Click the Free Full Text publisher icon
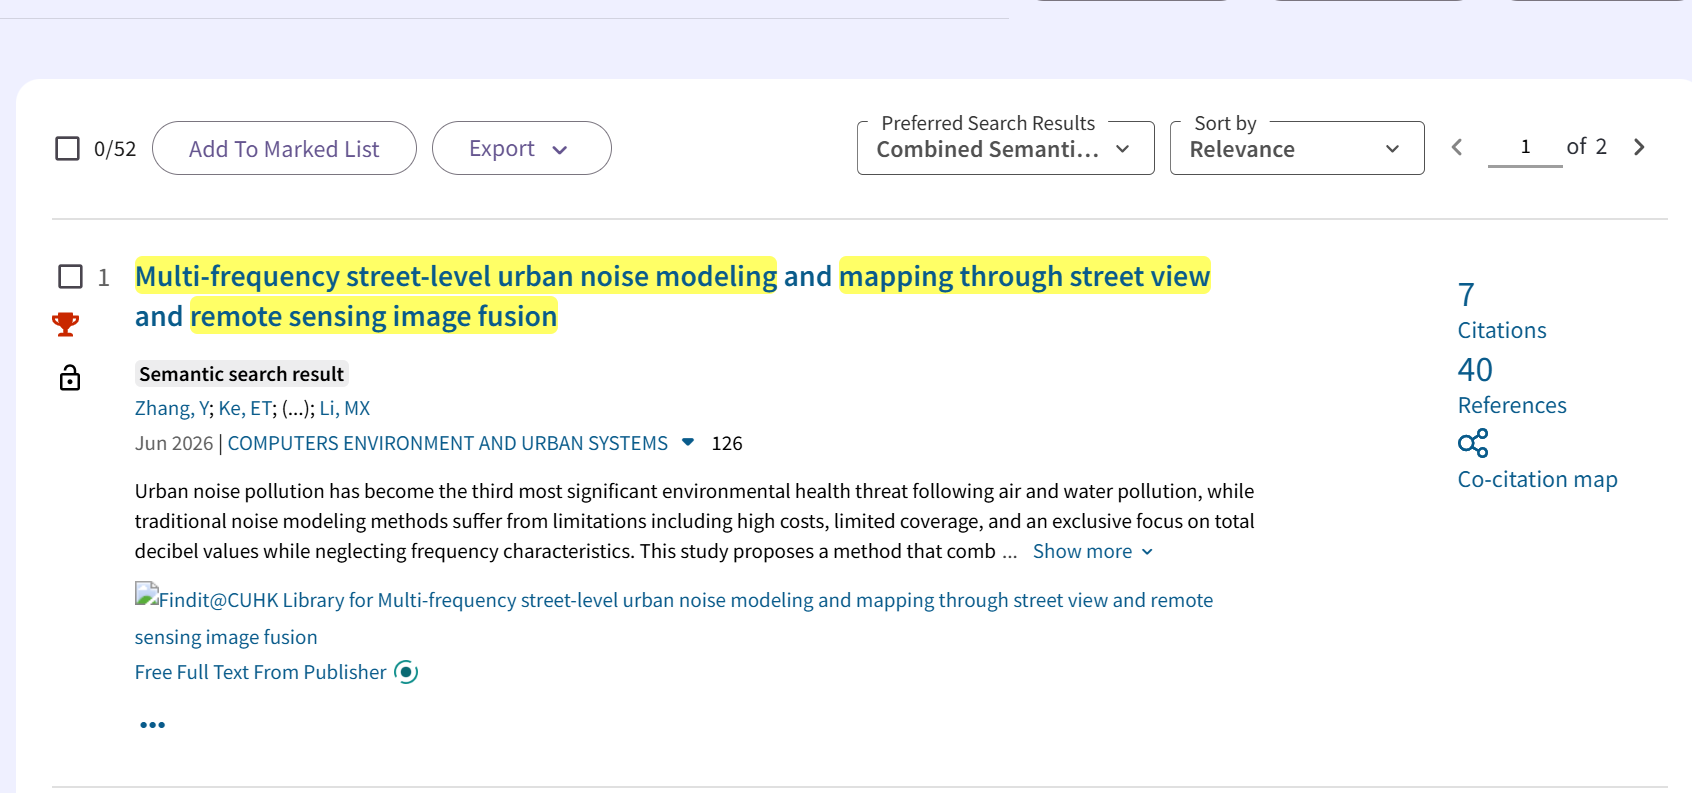 [x=406, y=672]
